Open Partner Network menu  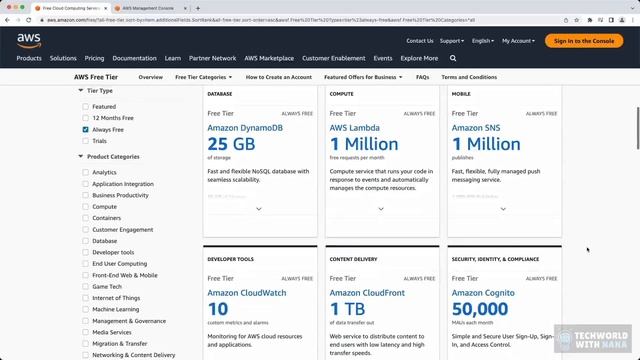[212, 58]
